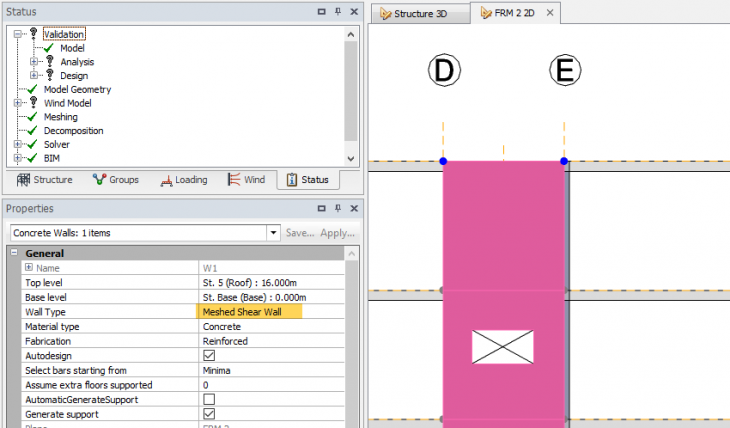The image size is (730, 428).
Task: Expand the Analysis node in Validation tree
Action: pyautogui.click(x=34, y=61)
